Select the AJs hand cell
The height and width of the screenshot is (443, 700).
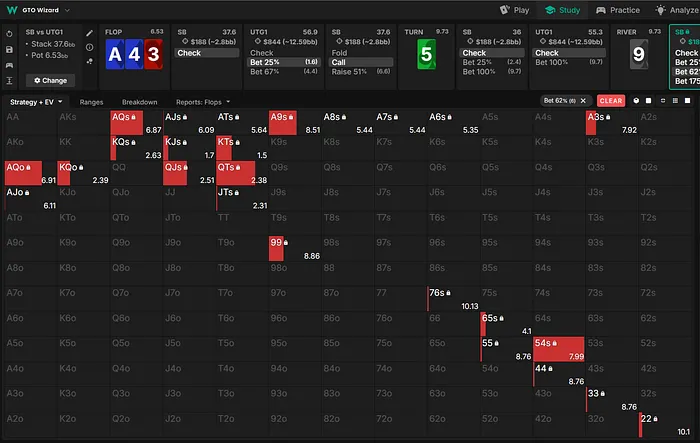point(189,123)
